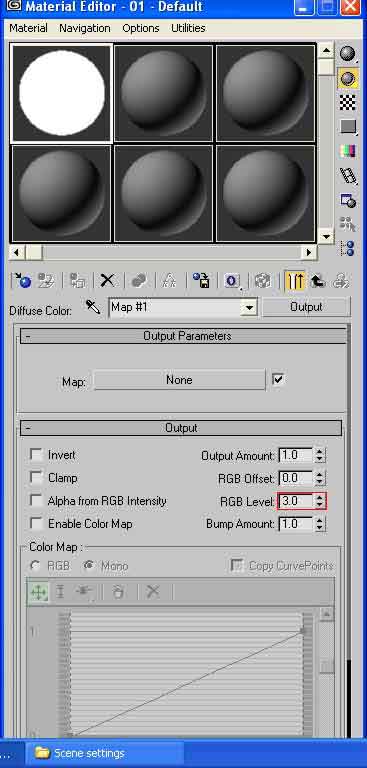This screenshot has height=768, width=367.
Task: Check Enable Color Map
Action: click(36, 524)
